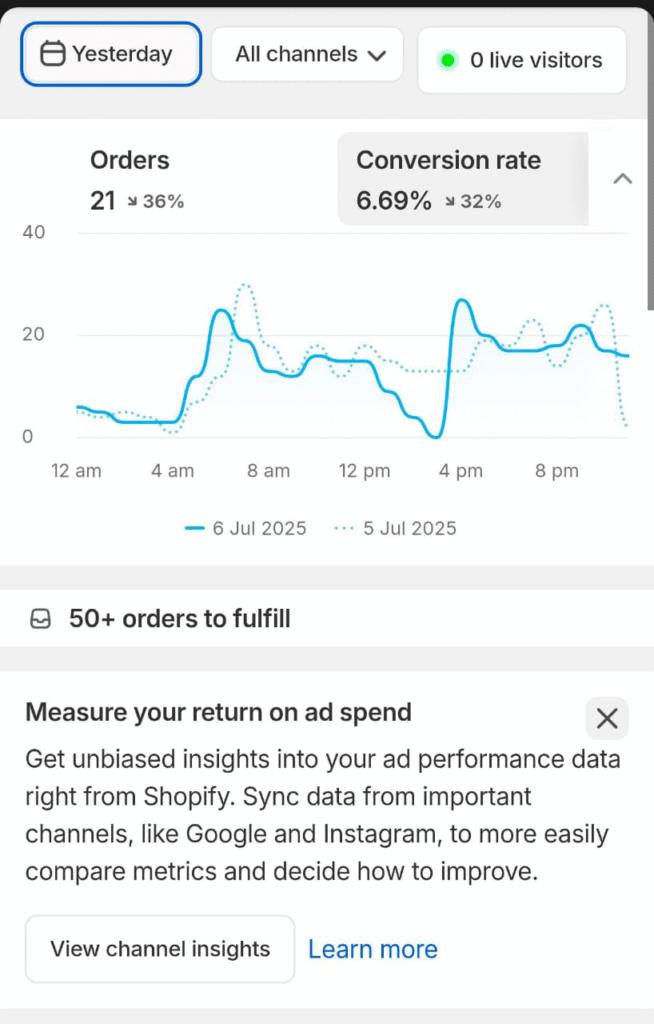Click the inbox icon beside orders to fulfill

[41, 619]
